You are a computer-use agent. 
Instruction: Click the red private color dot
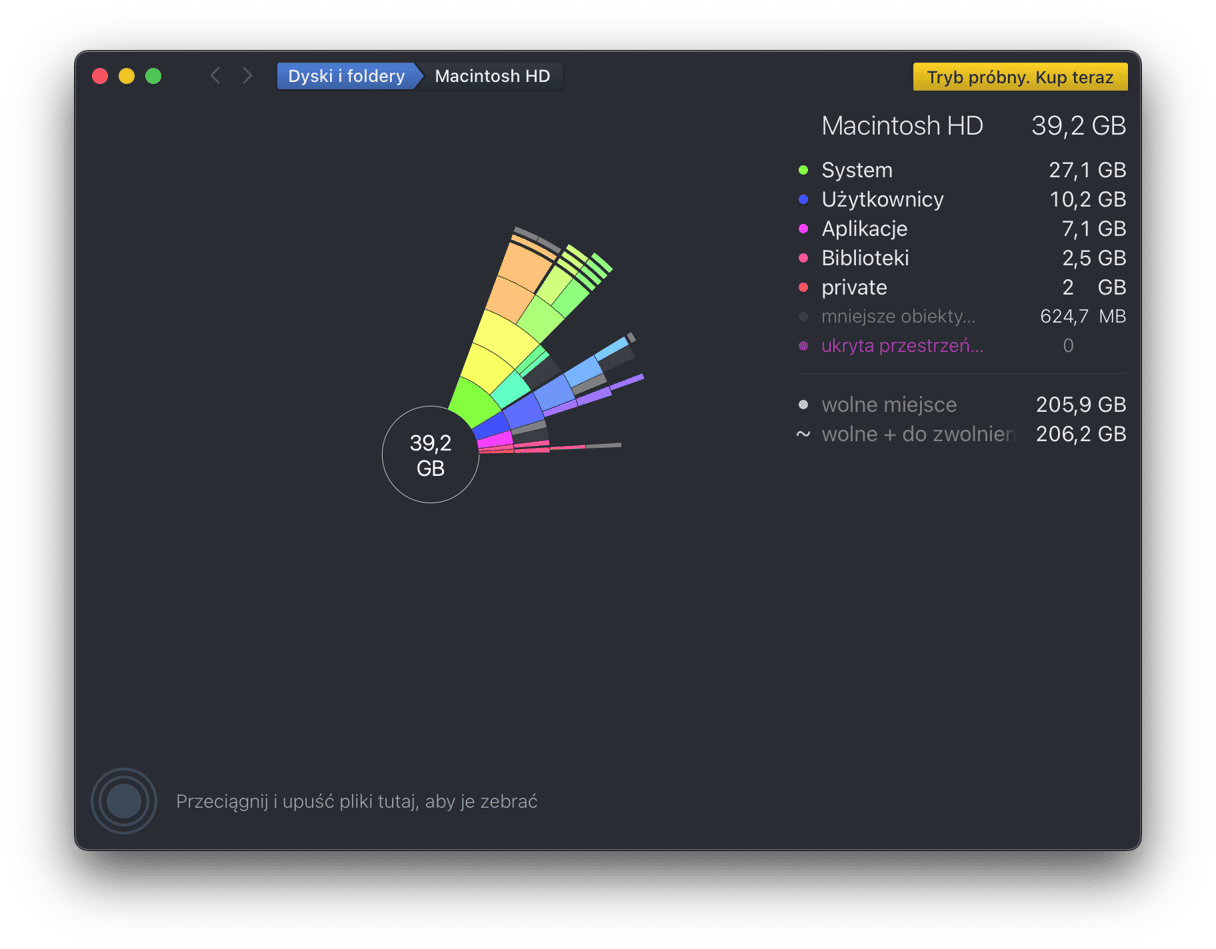[803, 288]
